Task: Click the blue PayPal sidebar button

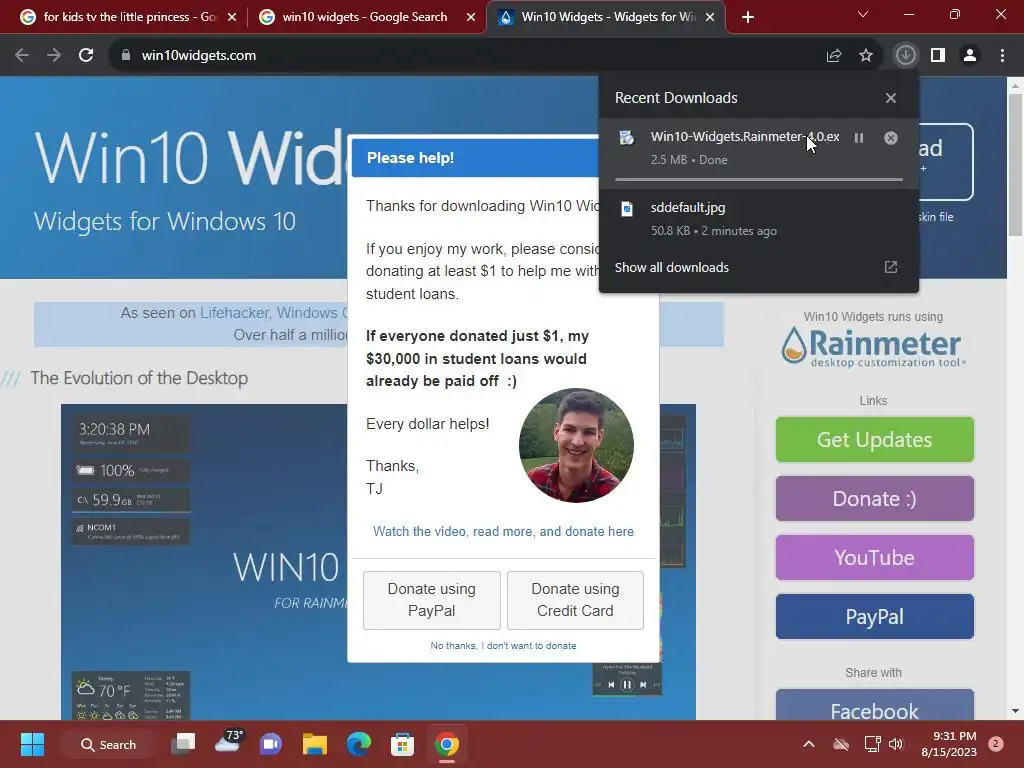Action: coord(874,616)
